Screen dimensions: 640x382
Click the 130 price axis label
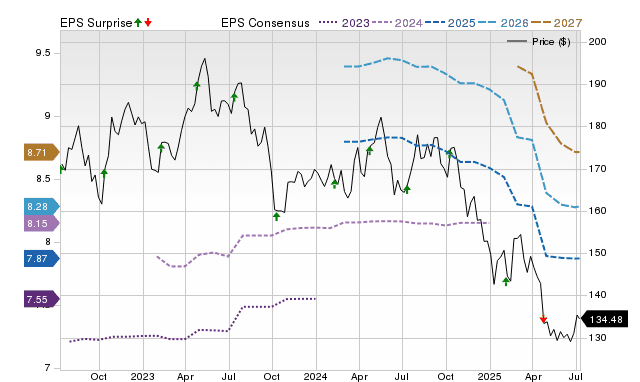click(597, 338)
